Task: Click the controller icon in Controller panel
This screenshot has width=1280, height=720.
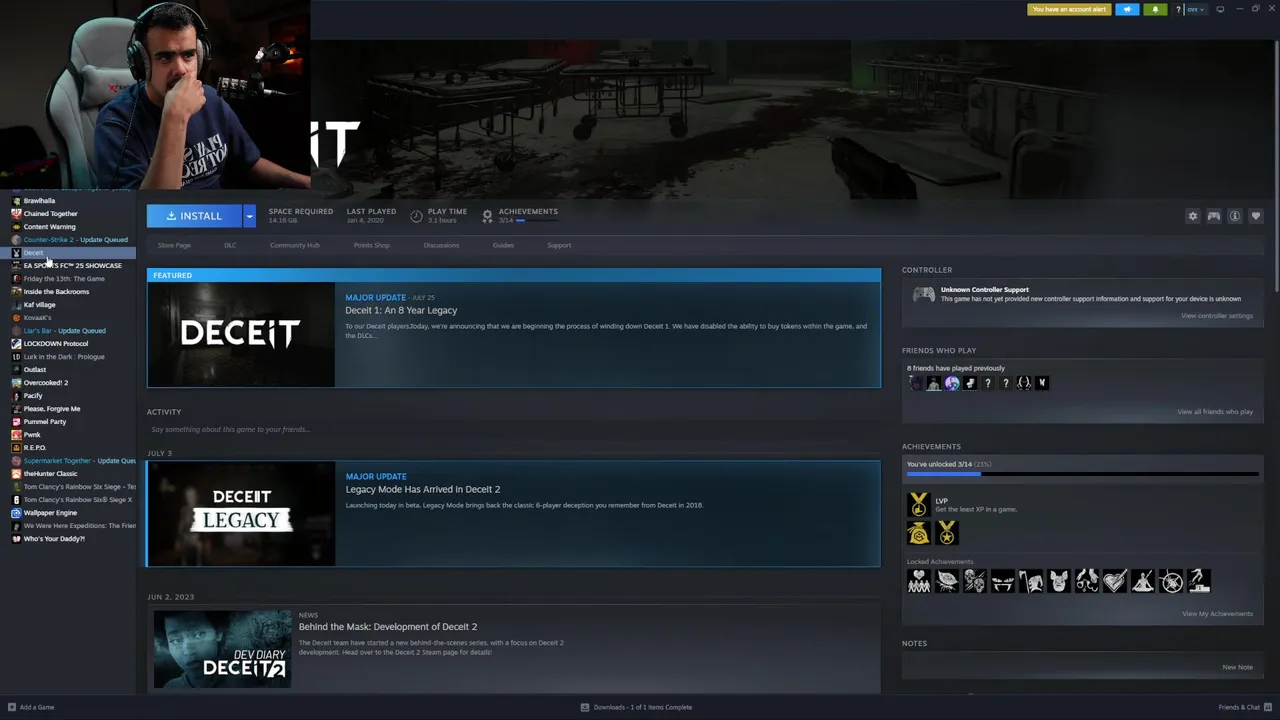Action: pos(923,294)
